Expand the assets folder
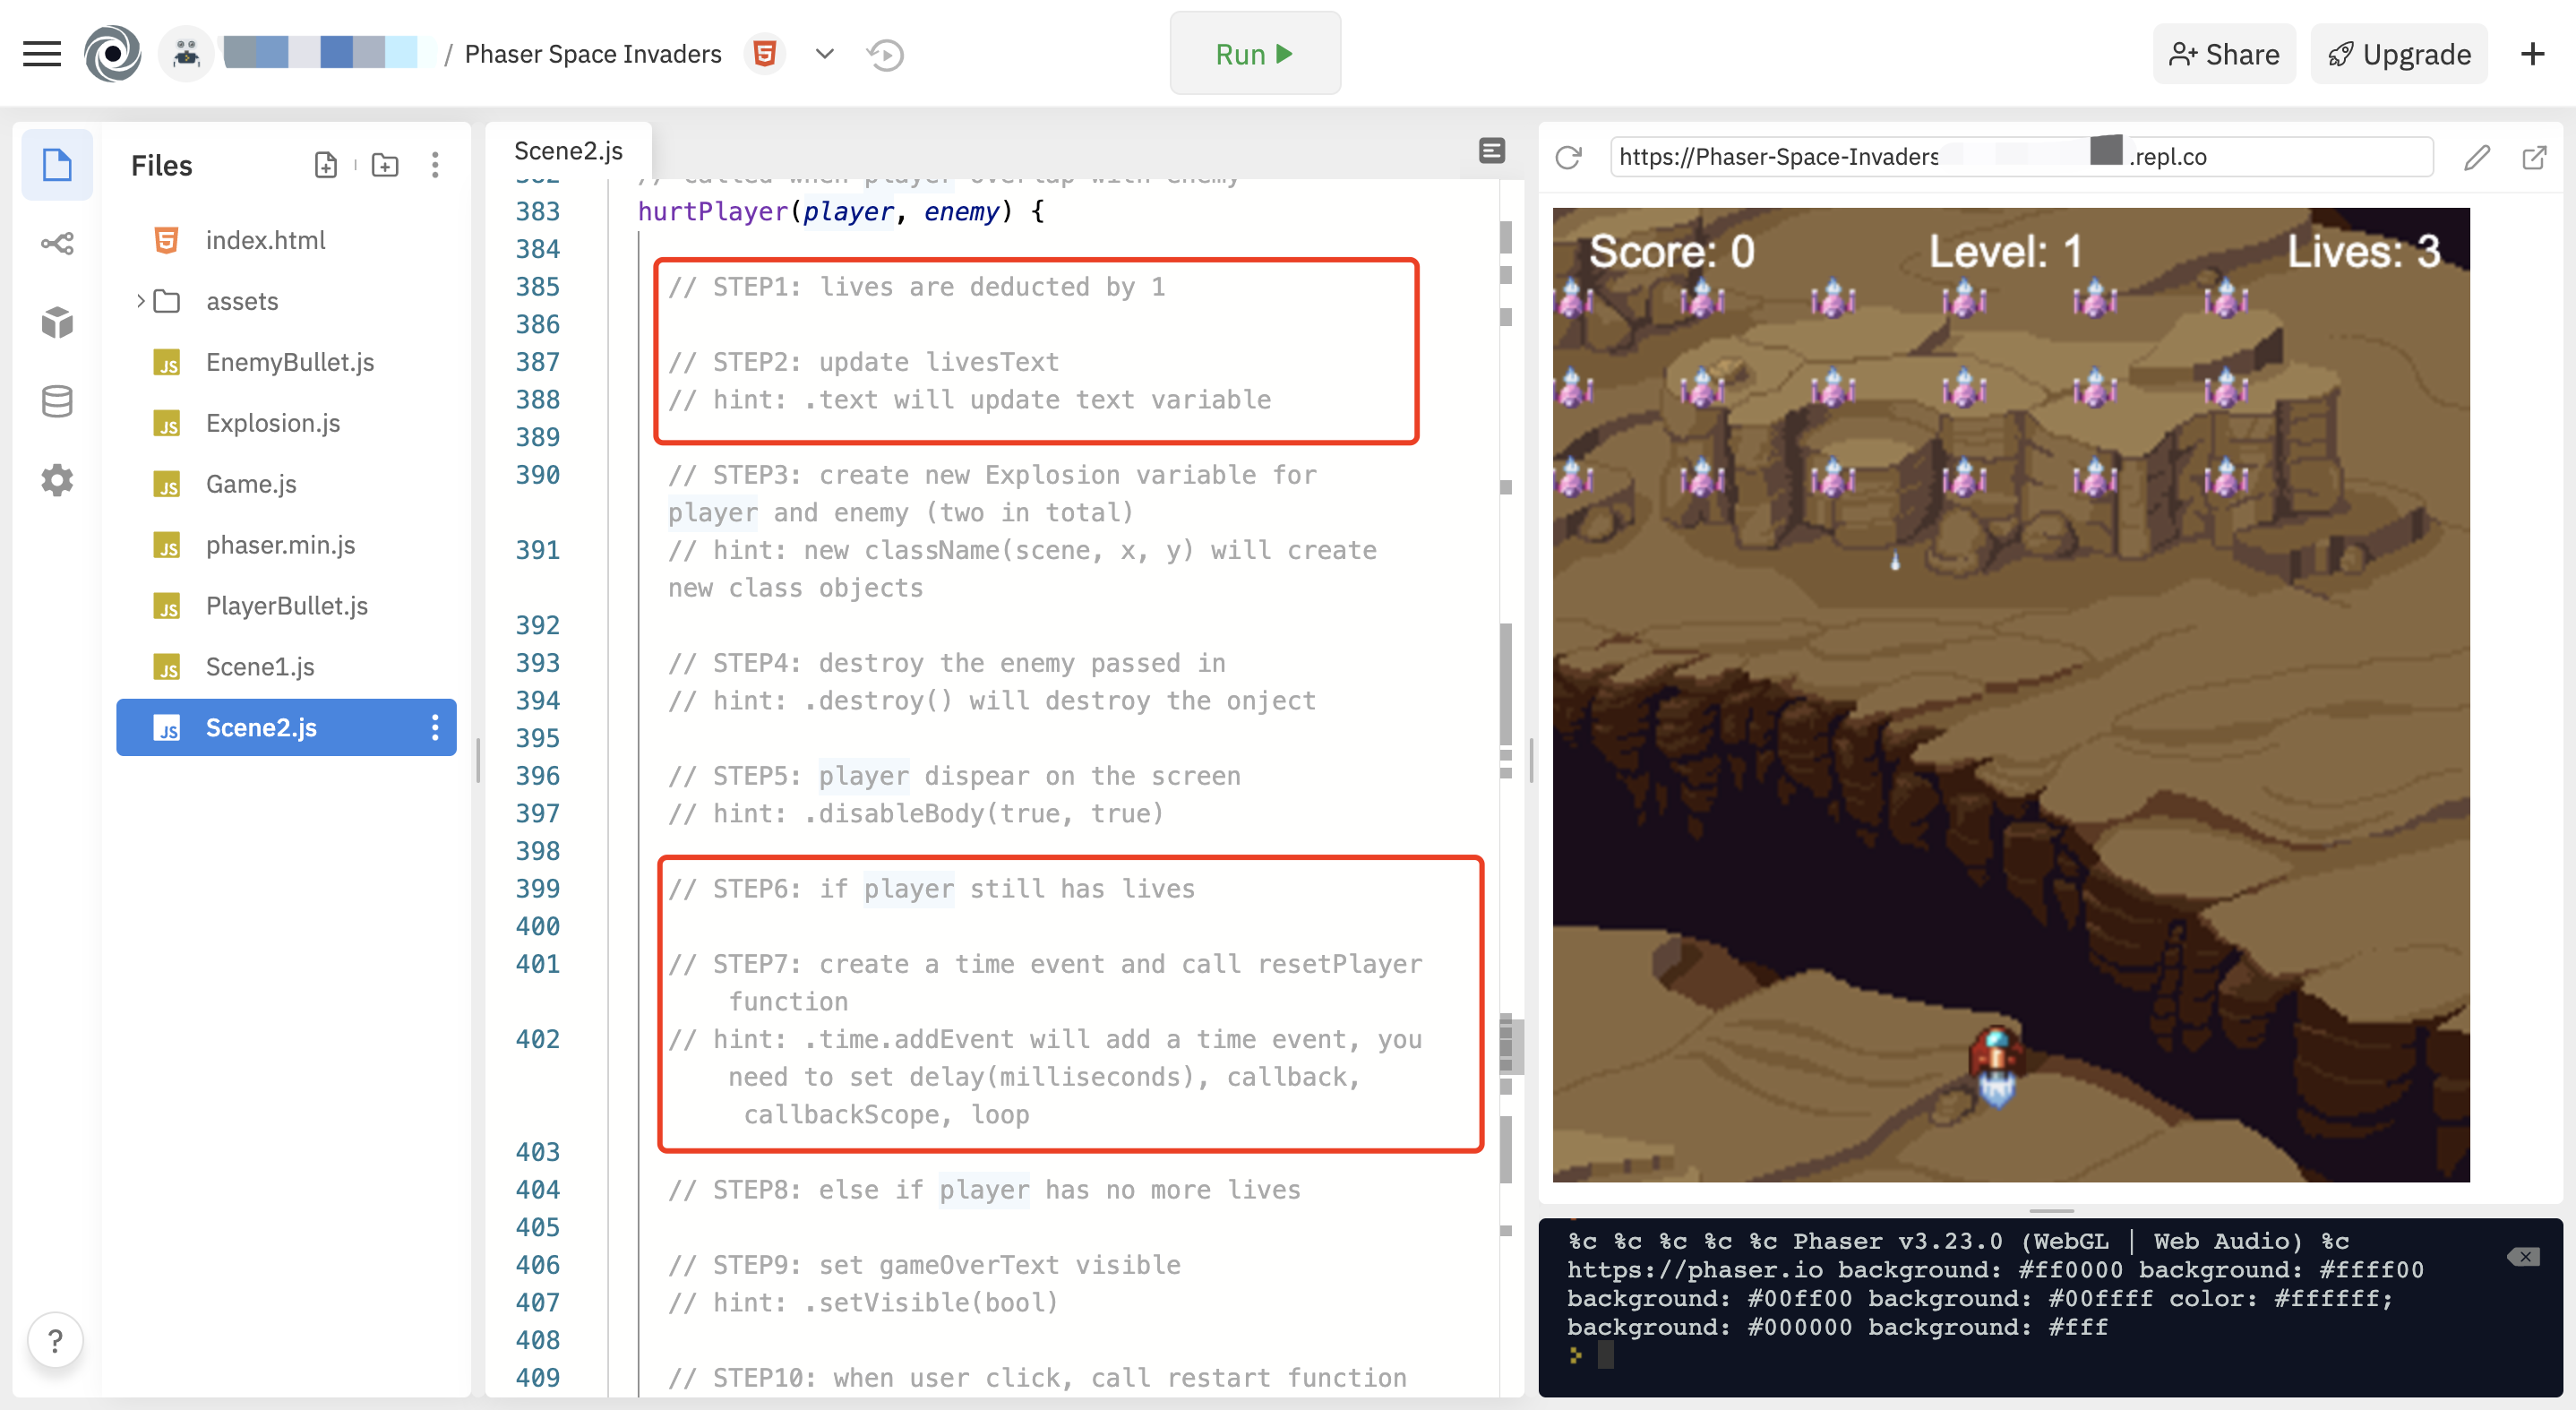This screenshot has width=2576, height=1410. (x=140, y=301)
